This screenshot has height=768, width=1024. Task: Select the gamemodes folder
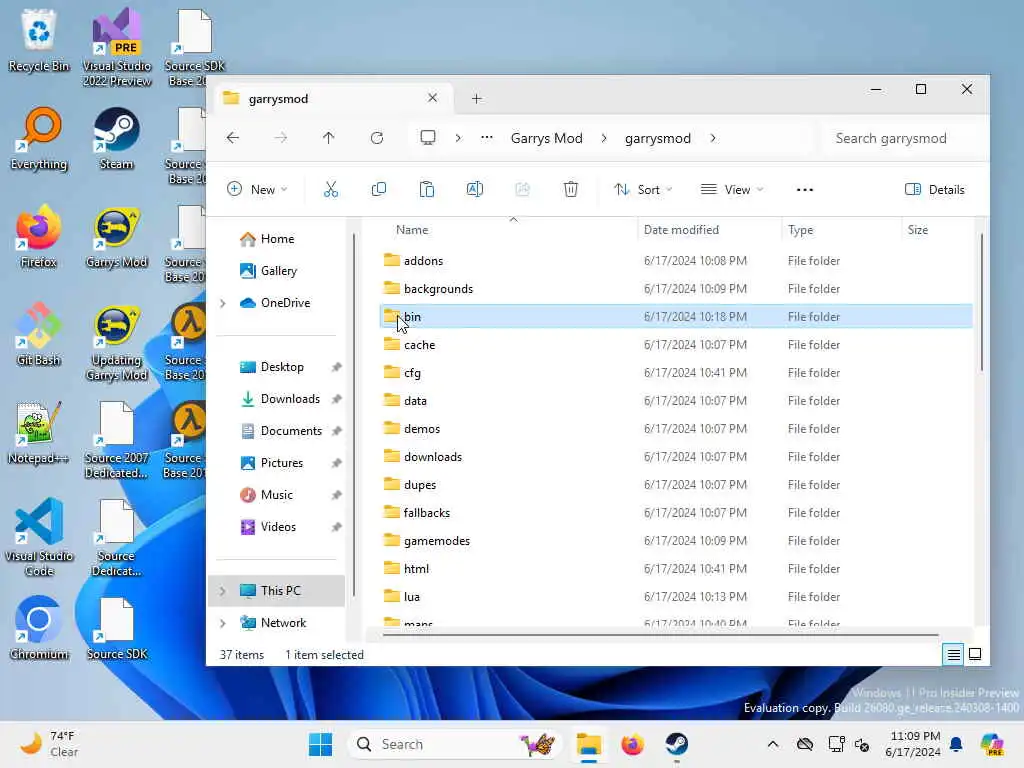(x=676, y=541)
